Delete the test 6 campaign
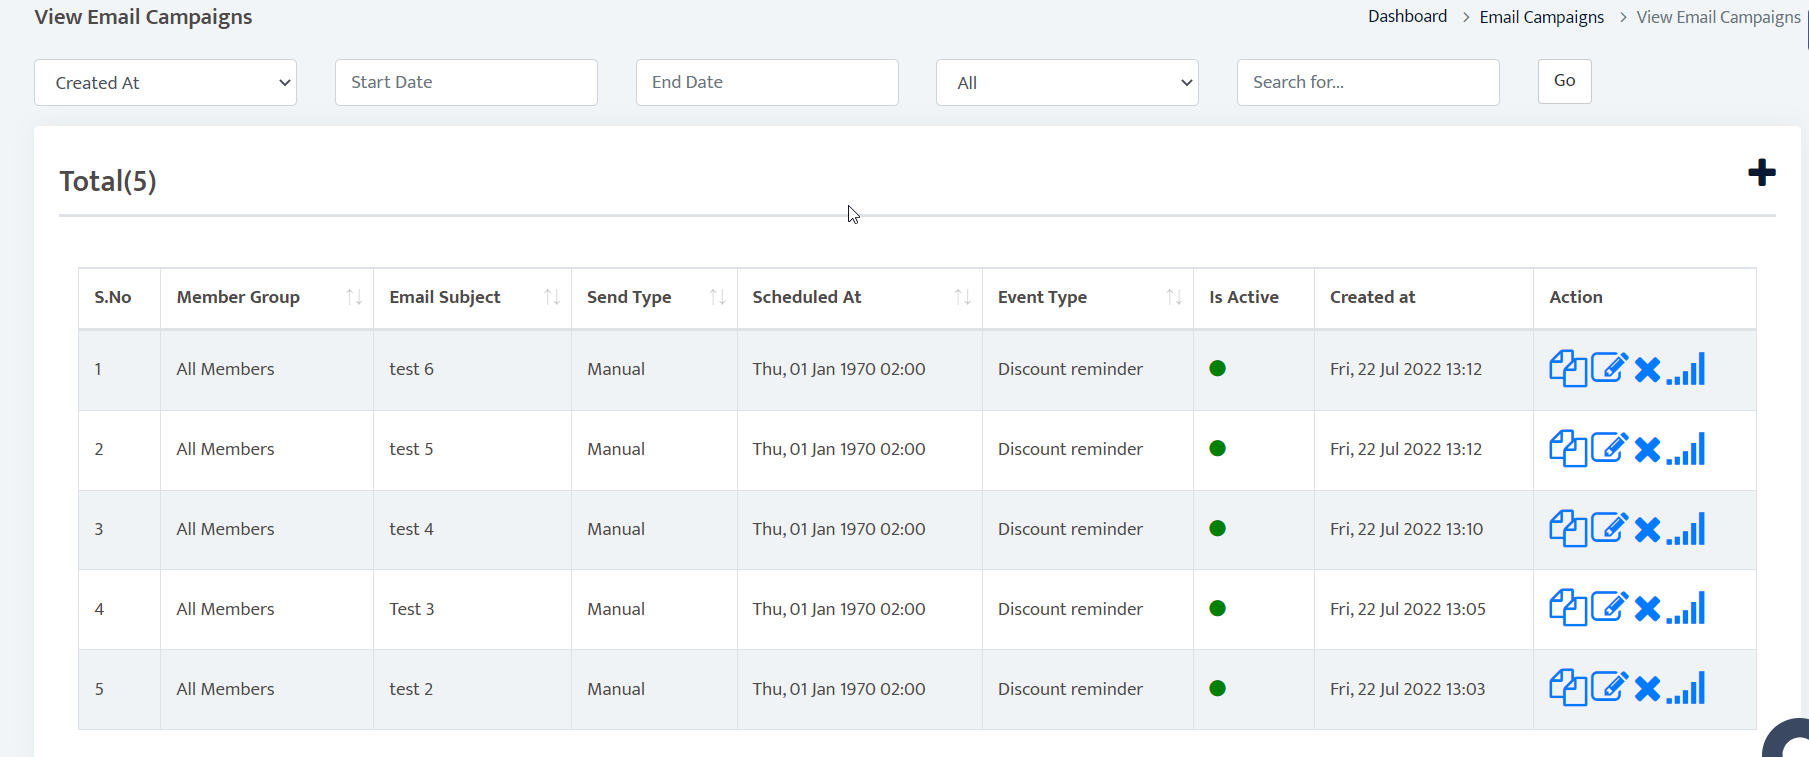Screen dimensions: 1809x757 [1647, 370]
